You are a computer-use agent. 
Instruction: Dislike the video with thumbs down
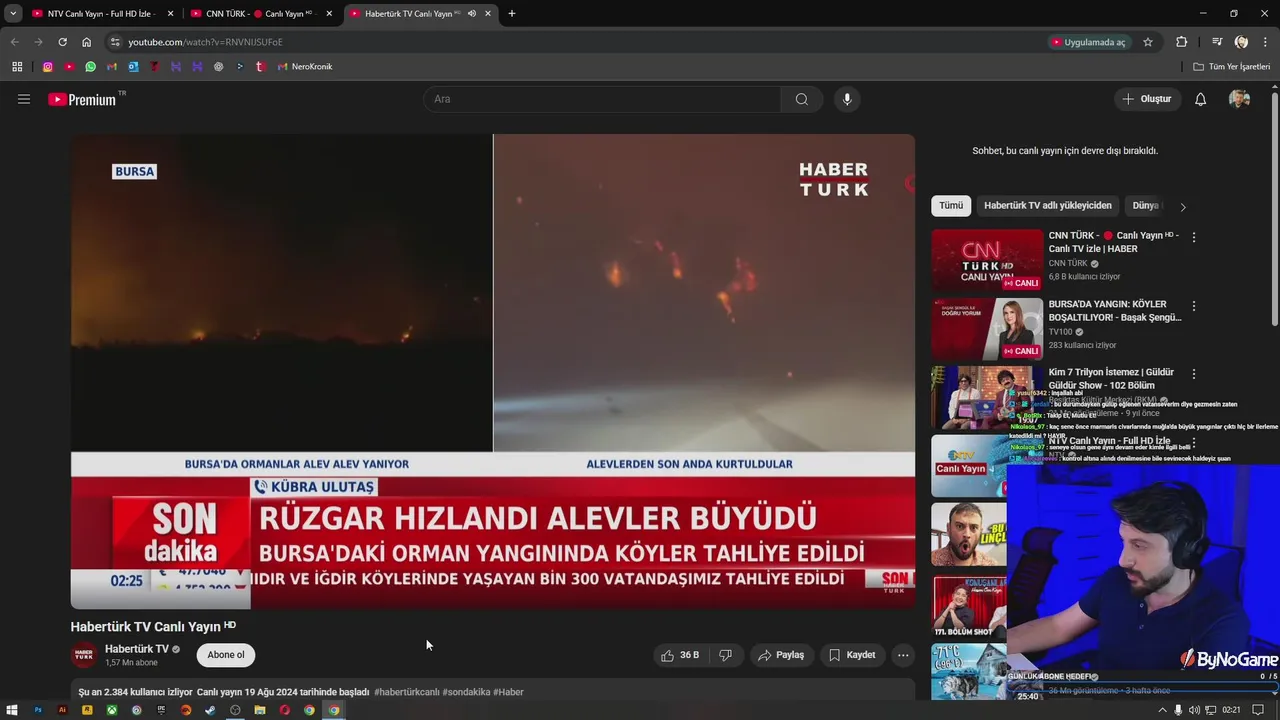click(x=726, y=655)
